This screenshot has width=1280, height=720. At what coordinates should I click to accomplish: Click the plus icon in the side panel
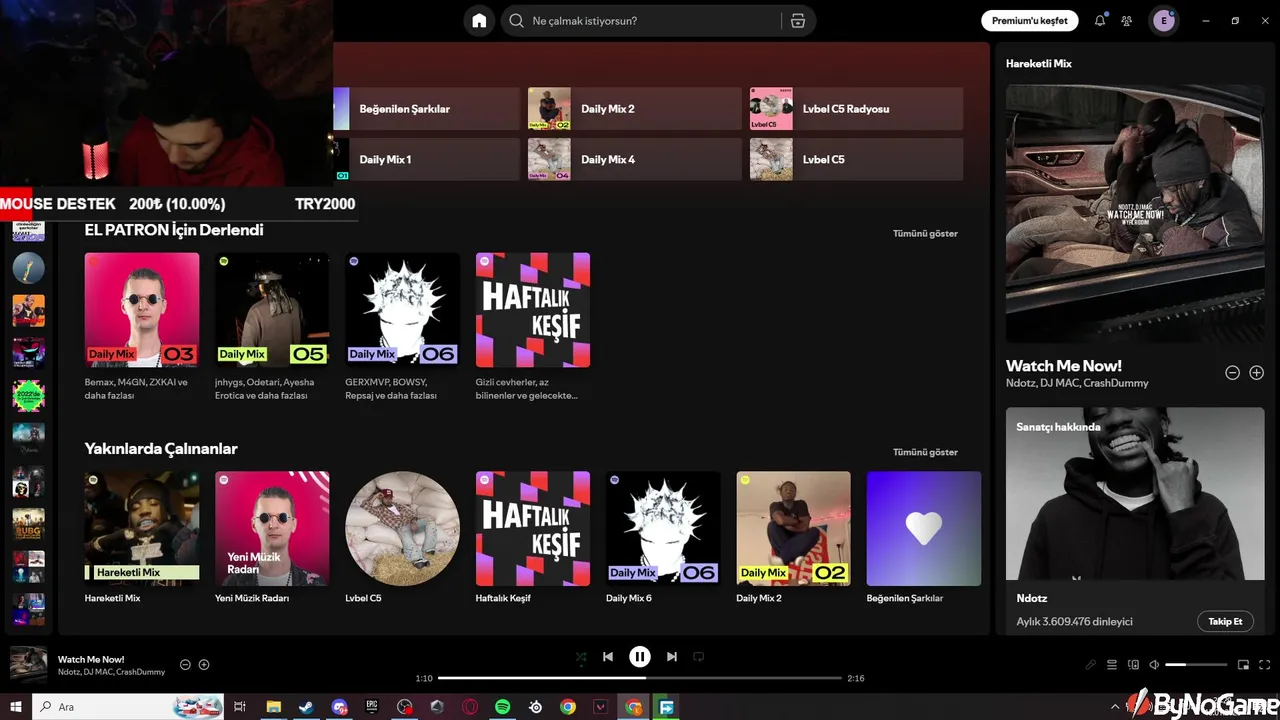pos(1257,373)
